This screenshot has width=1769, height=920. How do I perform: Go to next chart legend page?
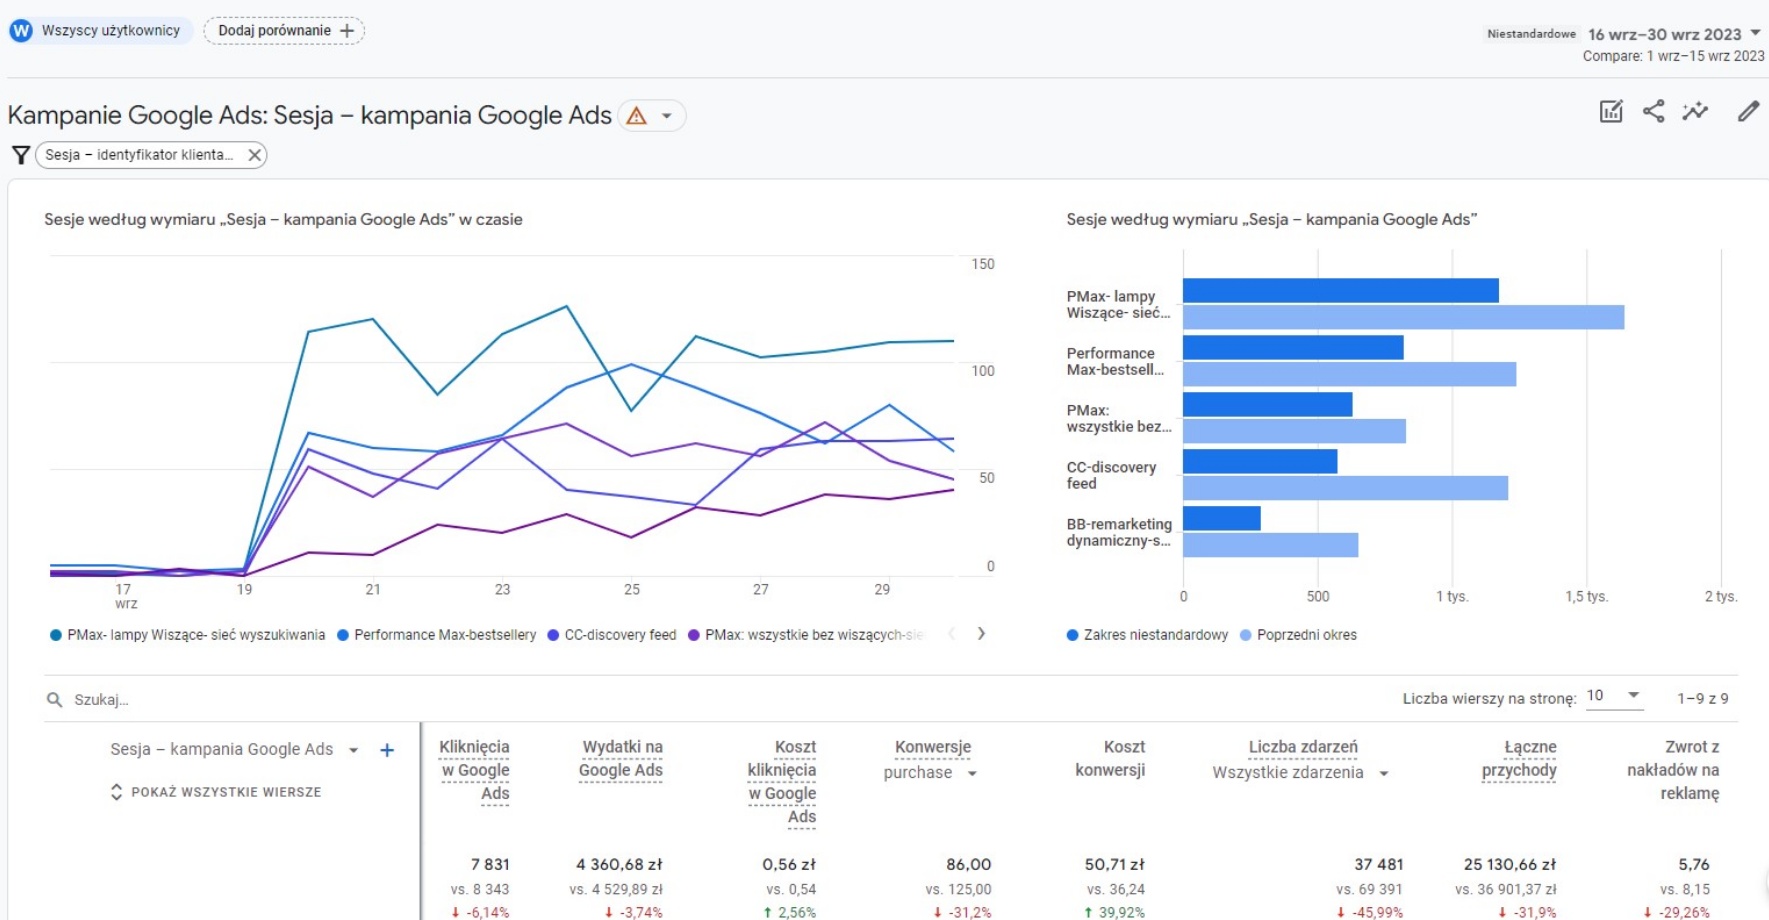click(x=981, y=634)
